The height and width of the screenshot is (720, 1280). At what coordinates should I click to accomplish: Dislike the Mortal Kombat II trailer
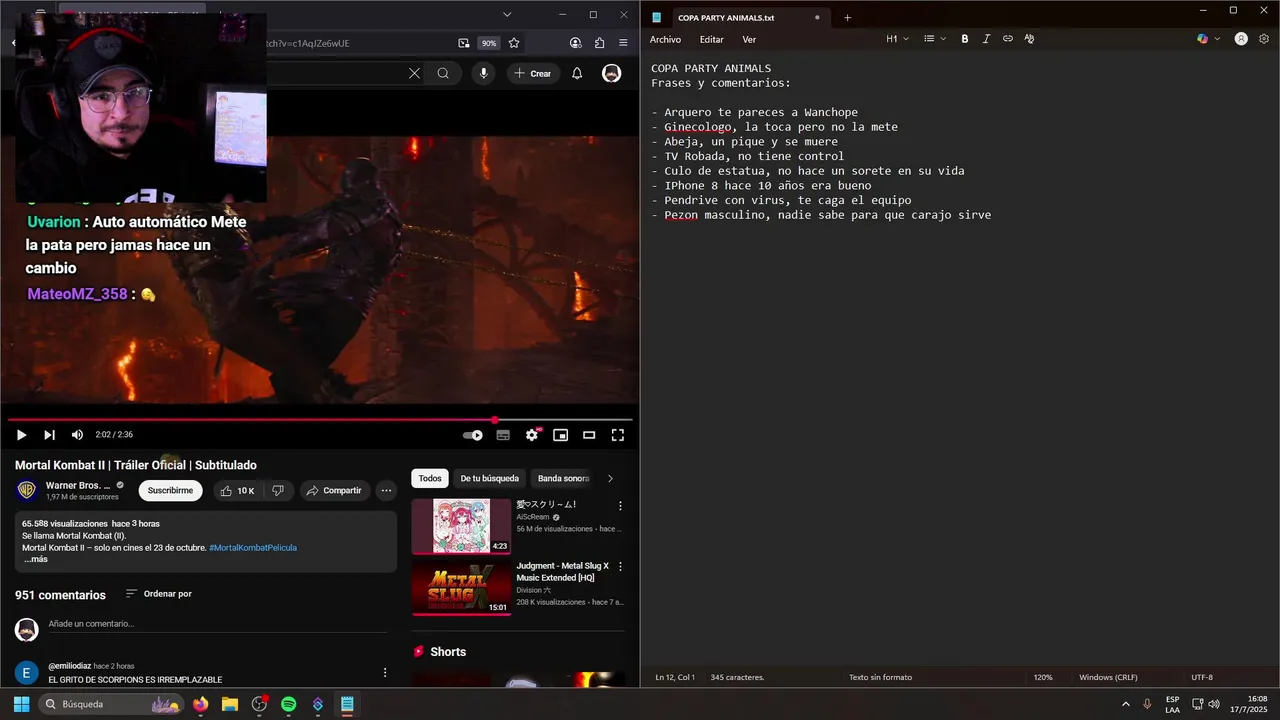point(278,491)
